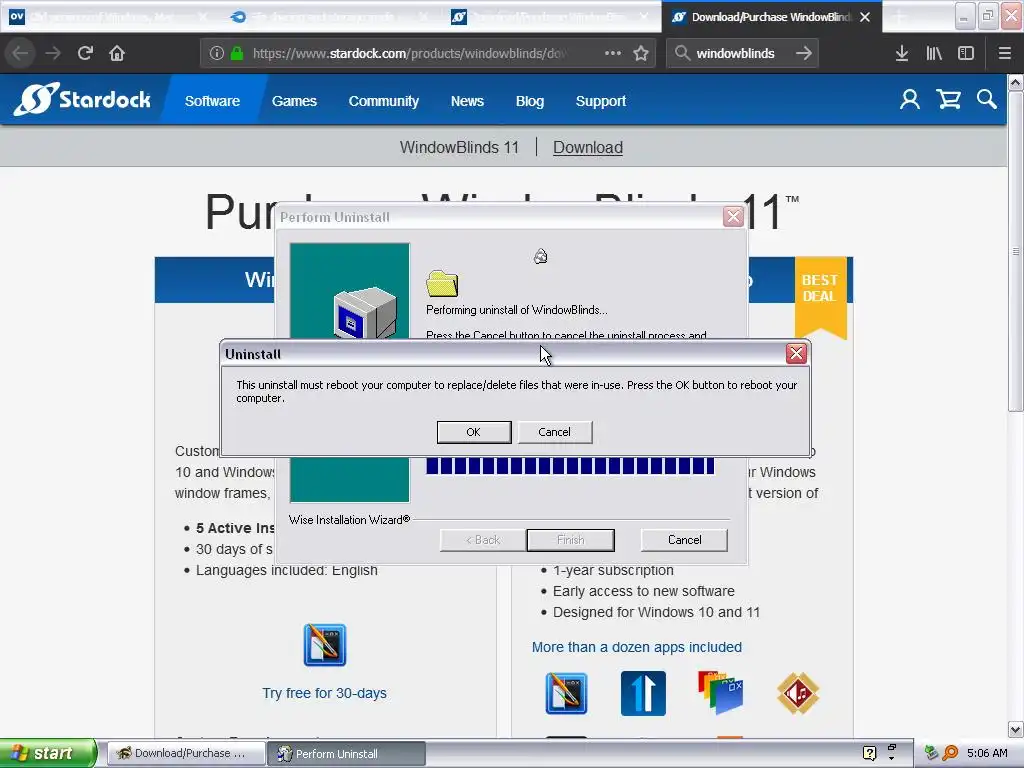Click the stardock.com URL address field

point(409,53)
